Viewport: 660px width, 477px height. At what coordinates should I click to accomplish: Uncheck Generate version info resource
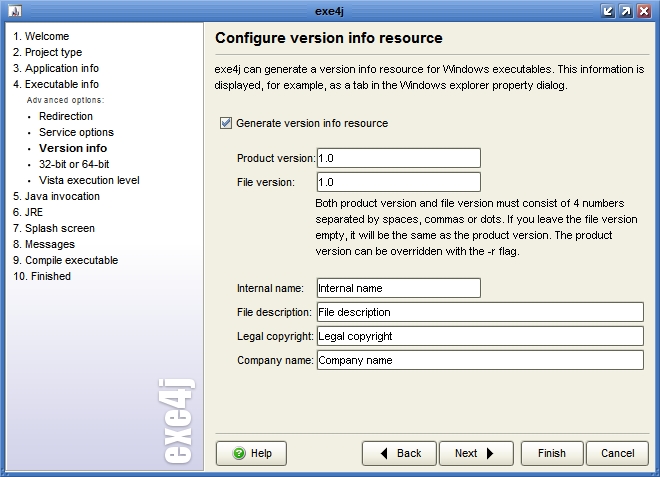tap(225, 123)
